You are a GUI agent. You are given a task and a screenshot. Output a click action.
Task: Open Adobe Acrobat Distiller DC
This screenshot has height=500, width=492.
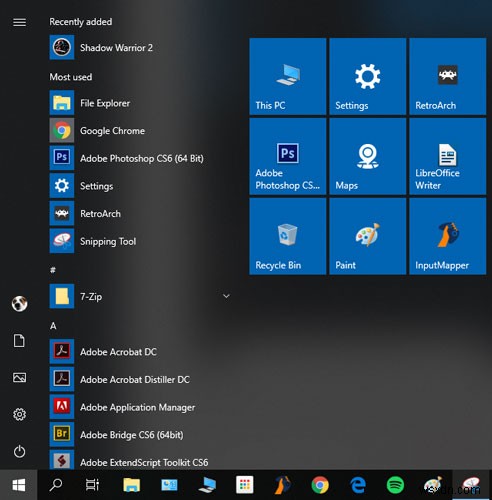(x=140, y=379)
